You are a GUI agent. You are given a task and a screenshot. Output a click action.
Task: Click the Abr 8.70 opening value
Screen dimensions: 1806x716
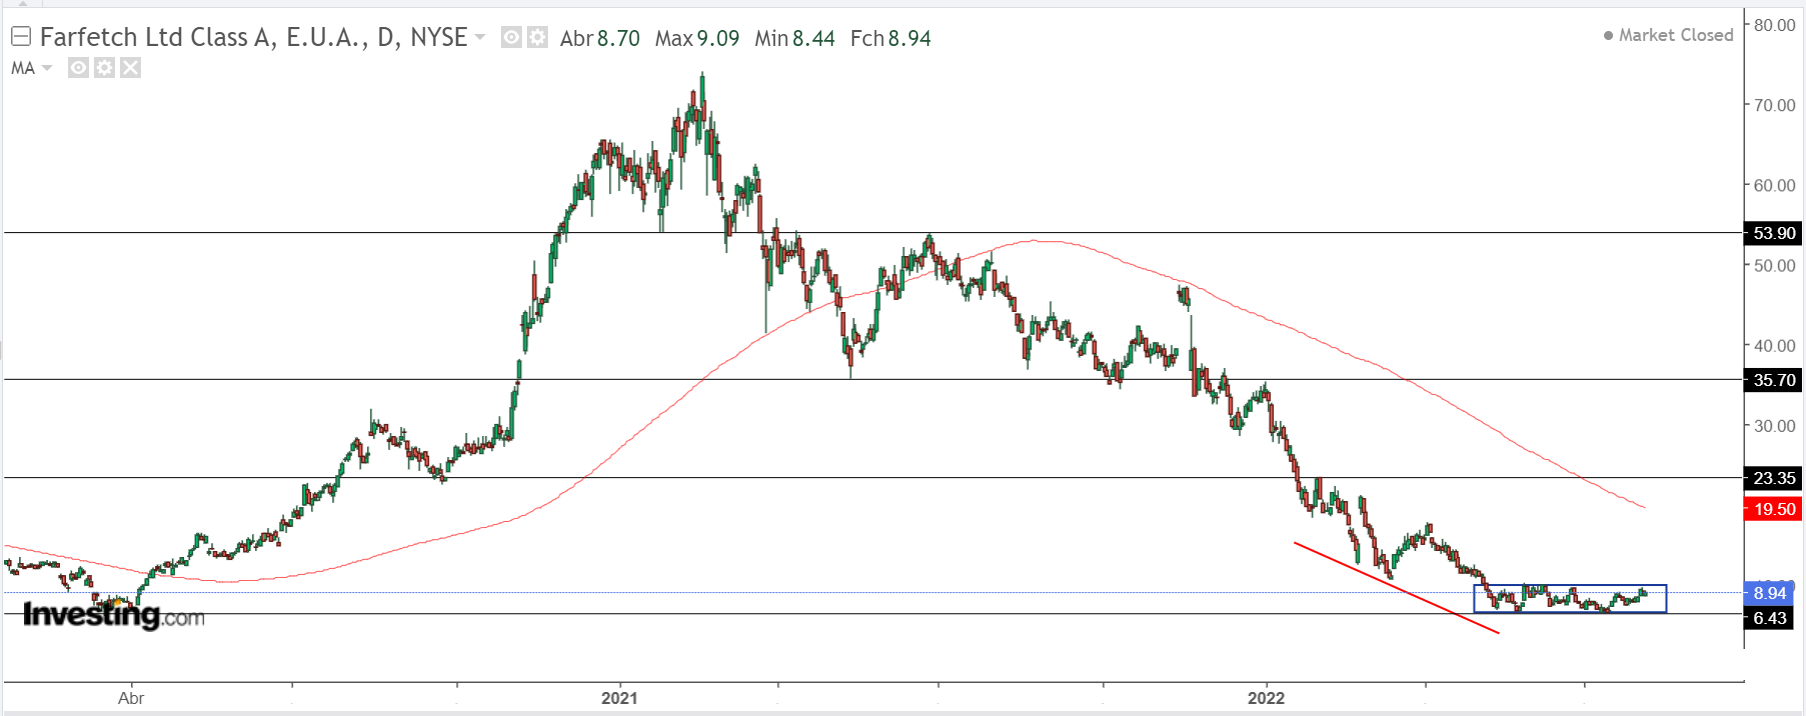tap(600, 38)
